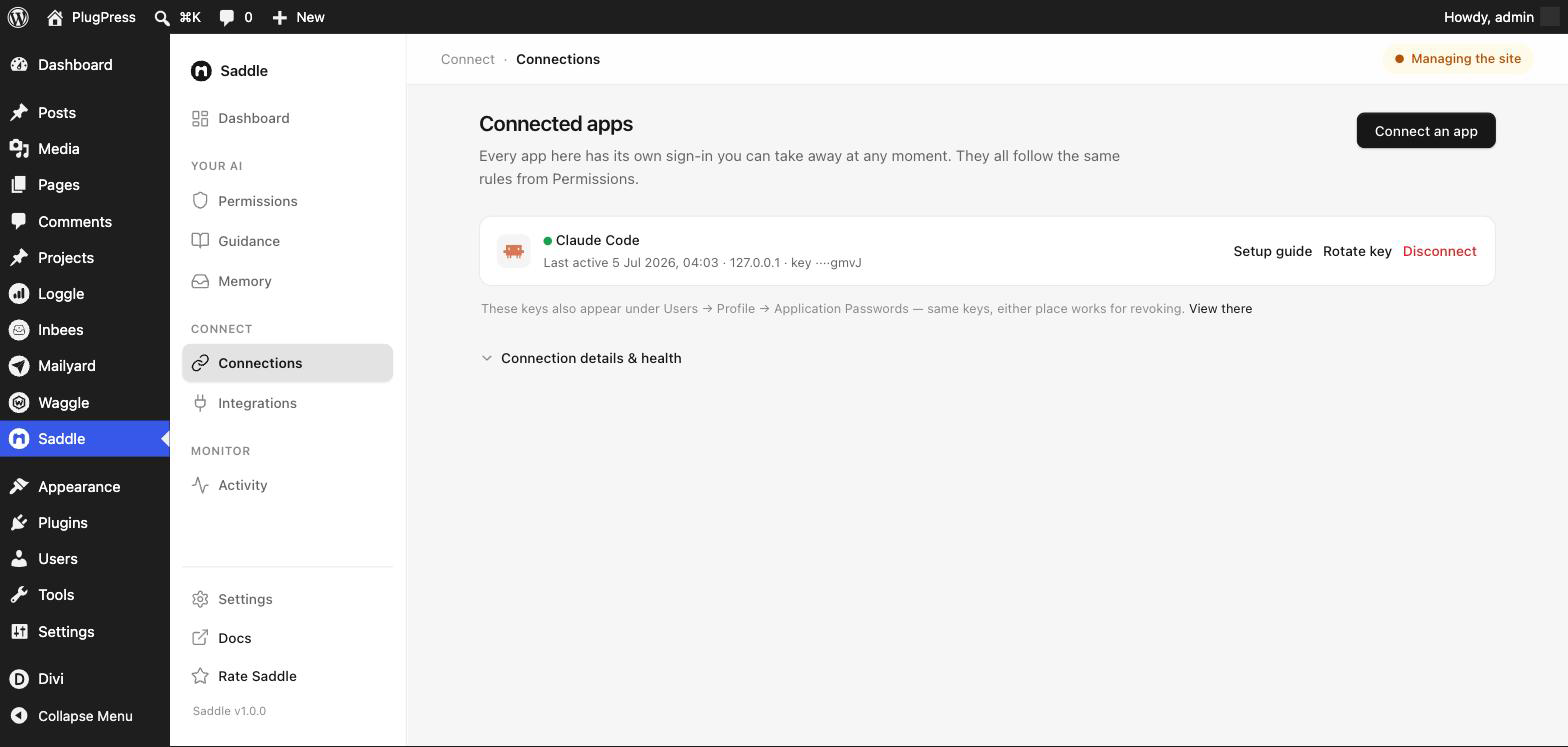Image resolution: width=1568 pixels, height=747 pixels.
Task: Open the admin avatar in top bar
Action: (x=1550, y=17)
